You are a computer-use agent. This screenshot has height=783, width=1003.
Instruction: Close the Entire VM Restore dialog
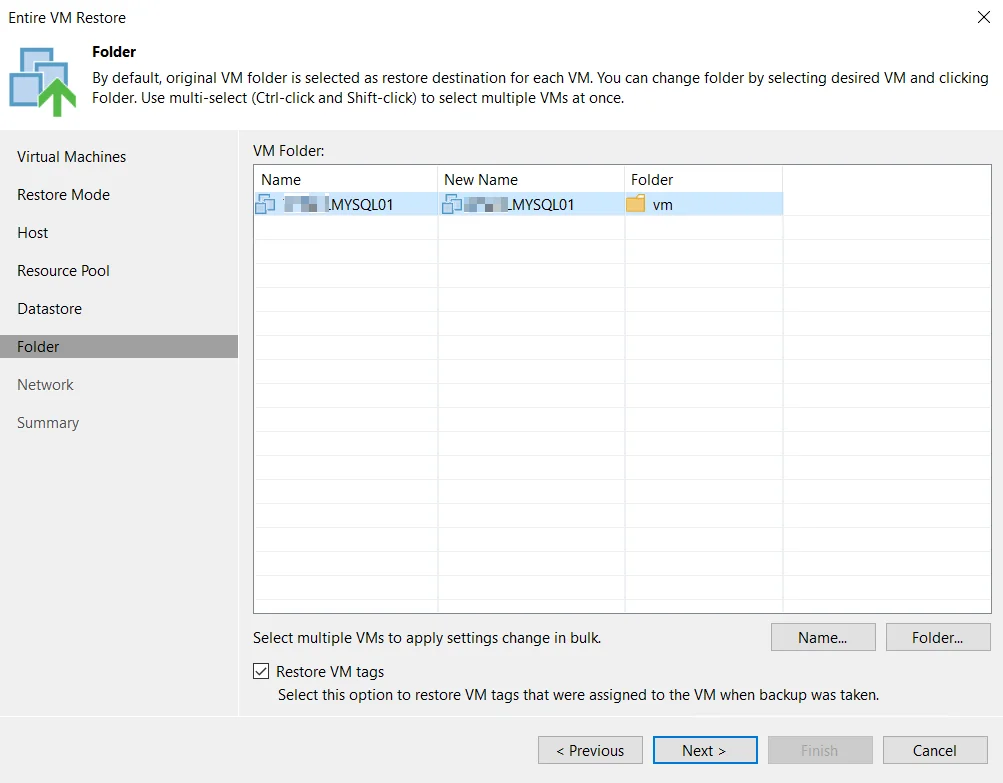[984, 17]
